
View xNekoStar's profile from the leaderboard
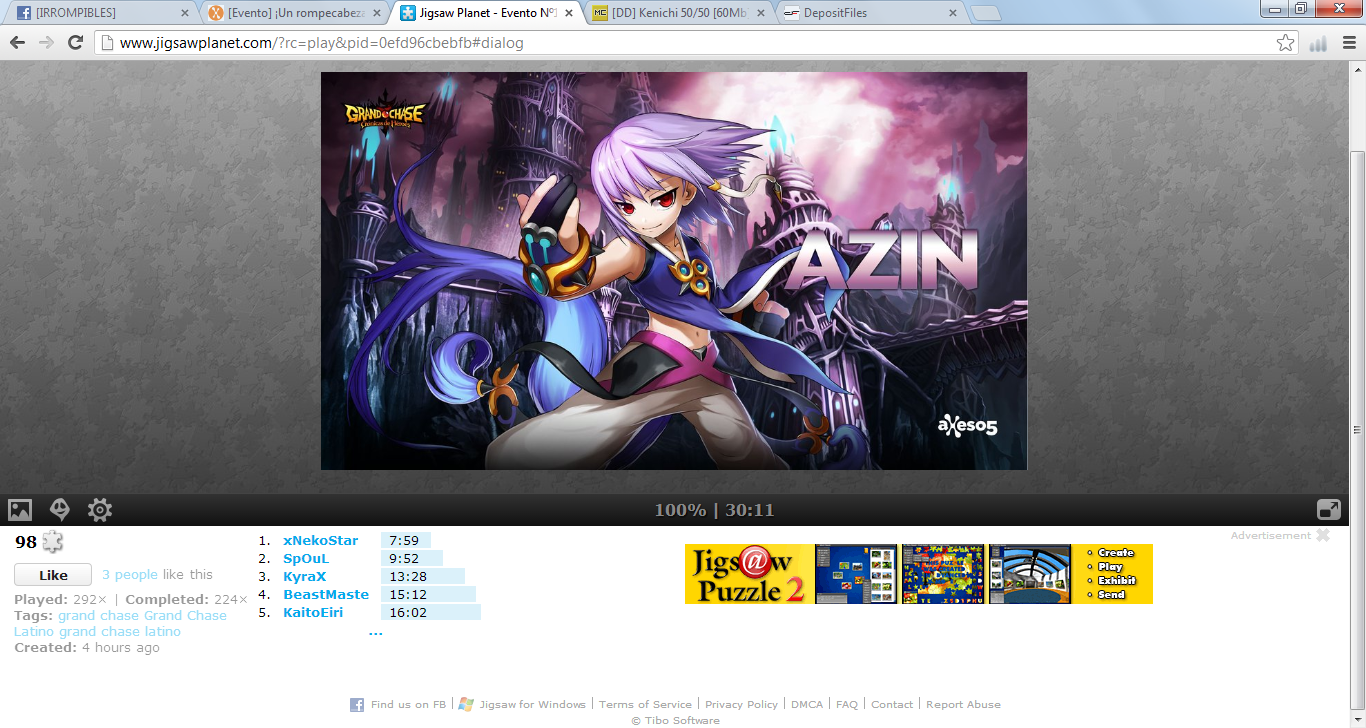pyautogui.click(x=320, y=541)
